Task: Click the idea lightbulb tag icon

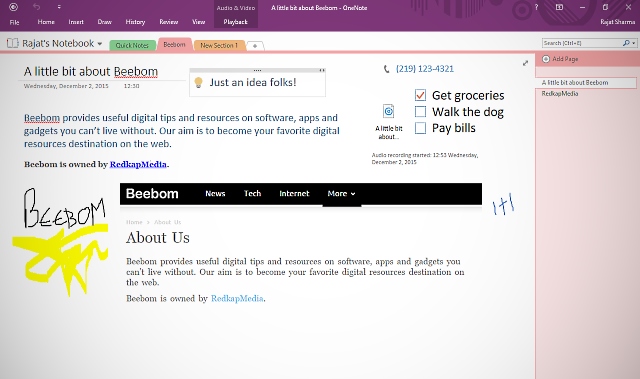Action: tap(198, 82)
